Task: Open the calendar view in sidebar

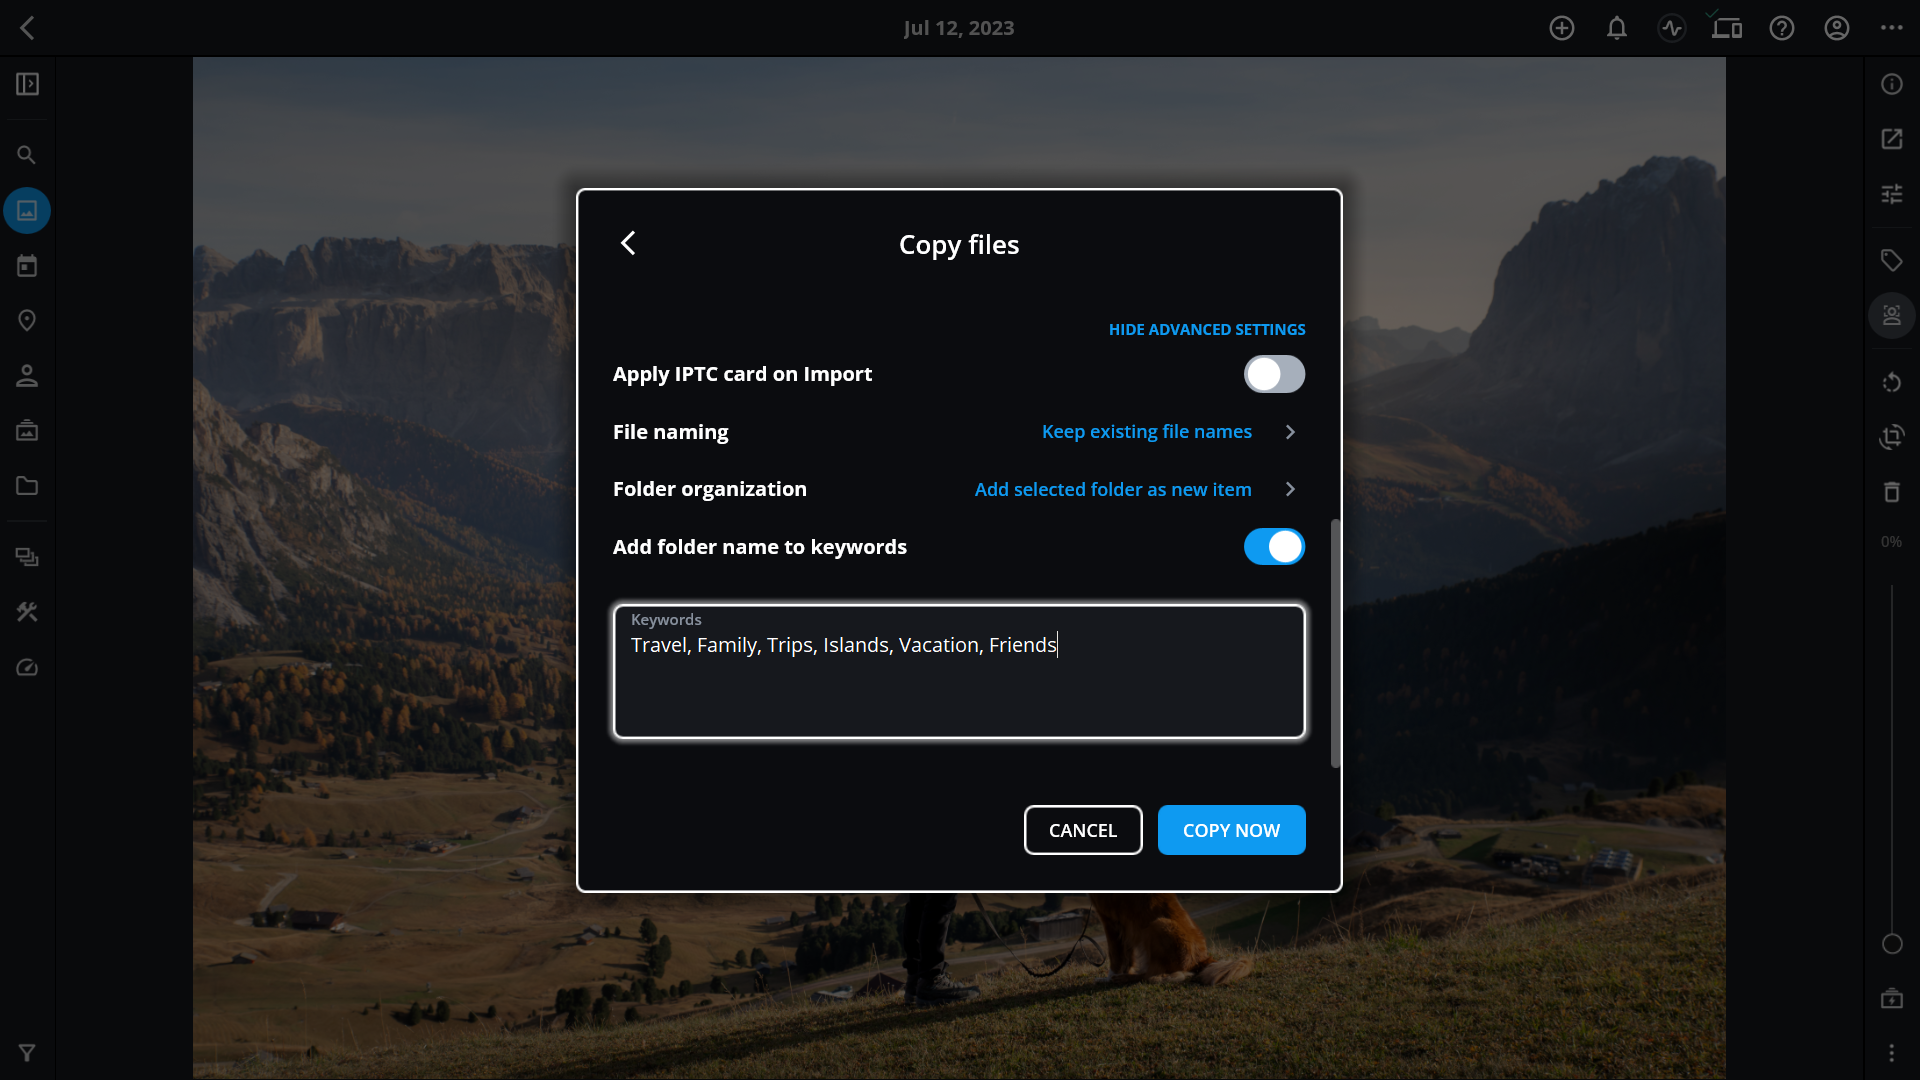Action: (27, 266)
